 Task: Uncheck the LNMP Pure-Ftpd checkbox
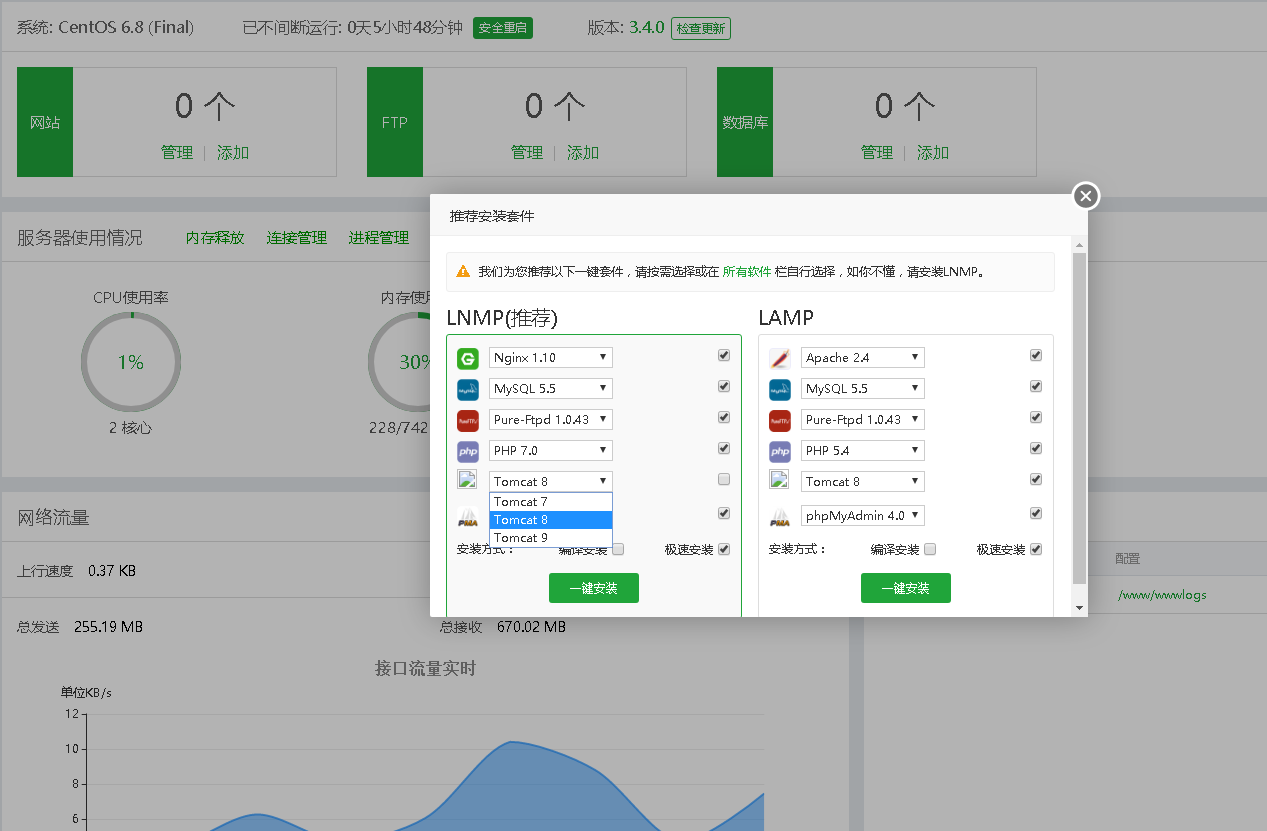pos(724,417)
